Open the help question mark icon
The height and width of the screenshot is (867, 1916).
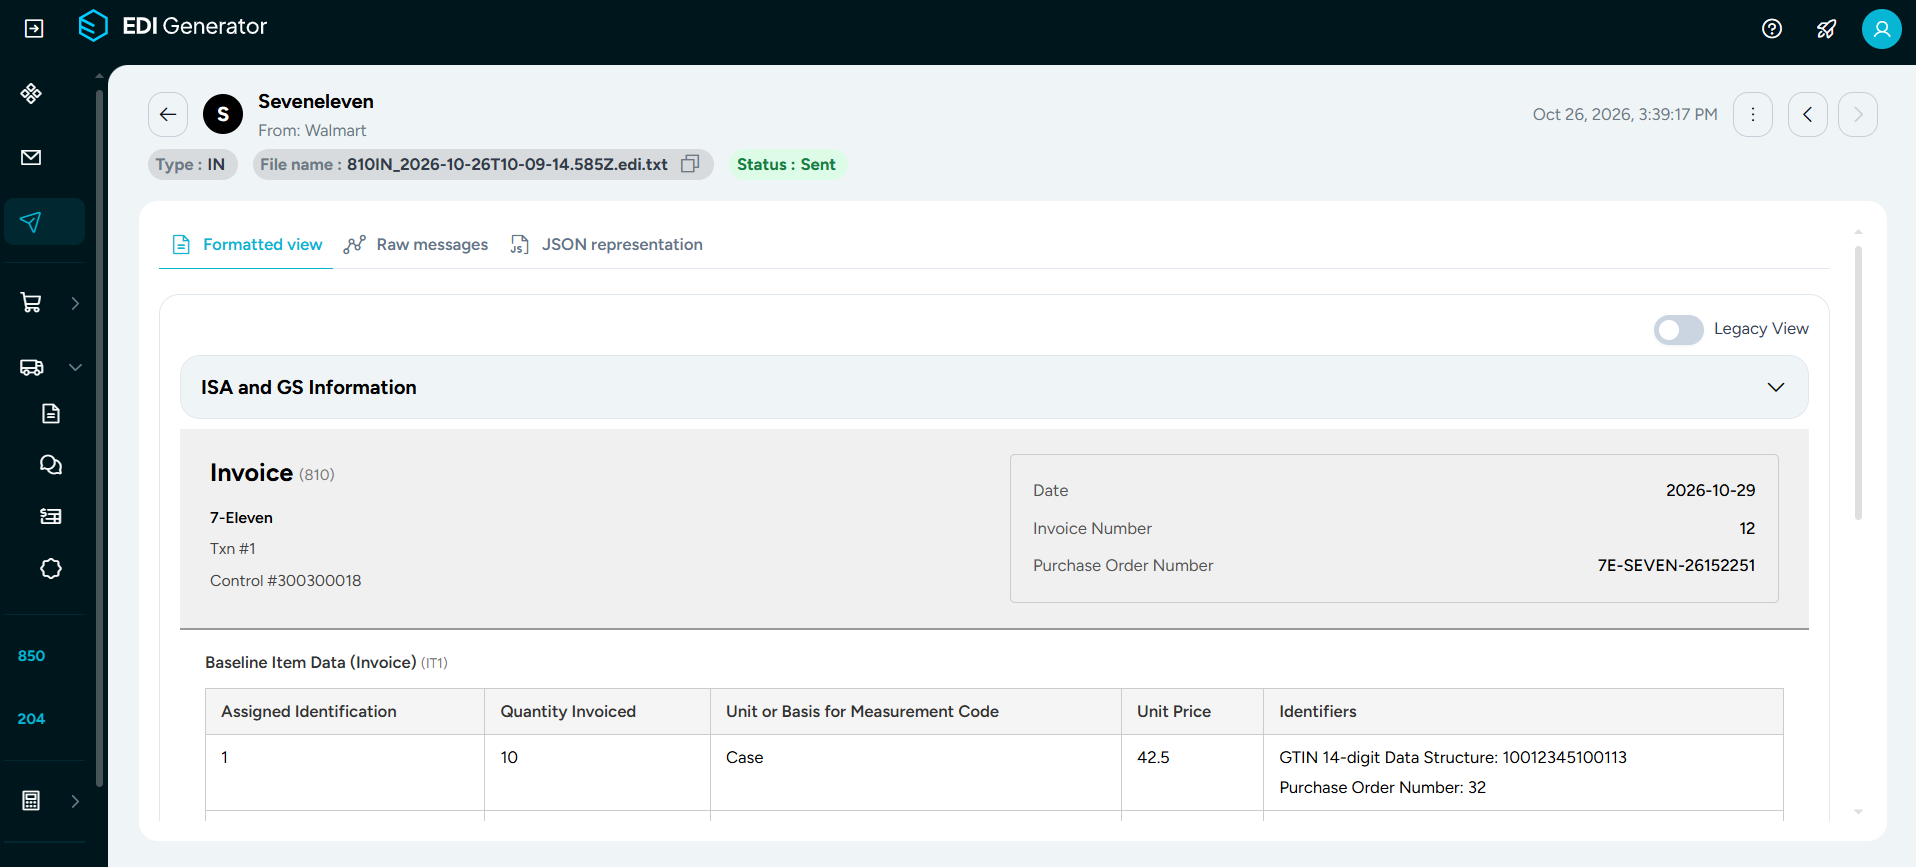(1772, 29)
